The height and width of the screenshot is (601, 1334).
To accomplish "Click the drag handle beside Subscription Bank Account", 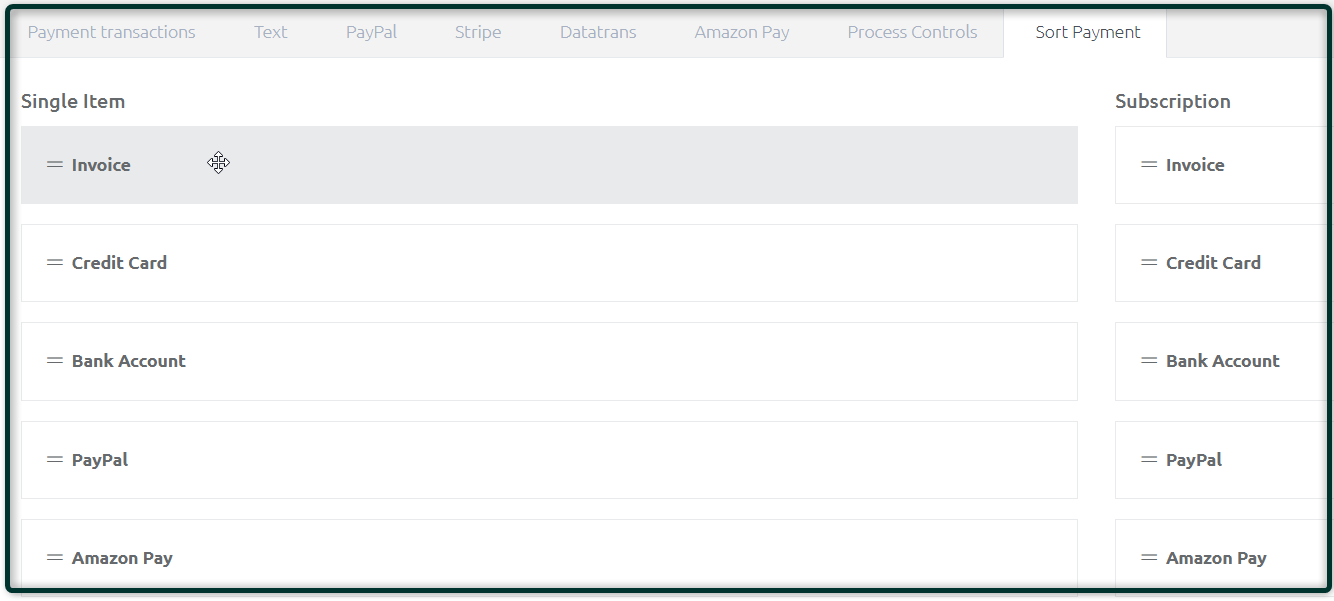I will click(1149, 361).
